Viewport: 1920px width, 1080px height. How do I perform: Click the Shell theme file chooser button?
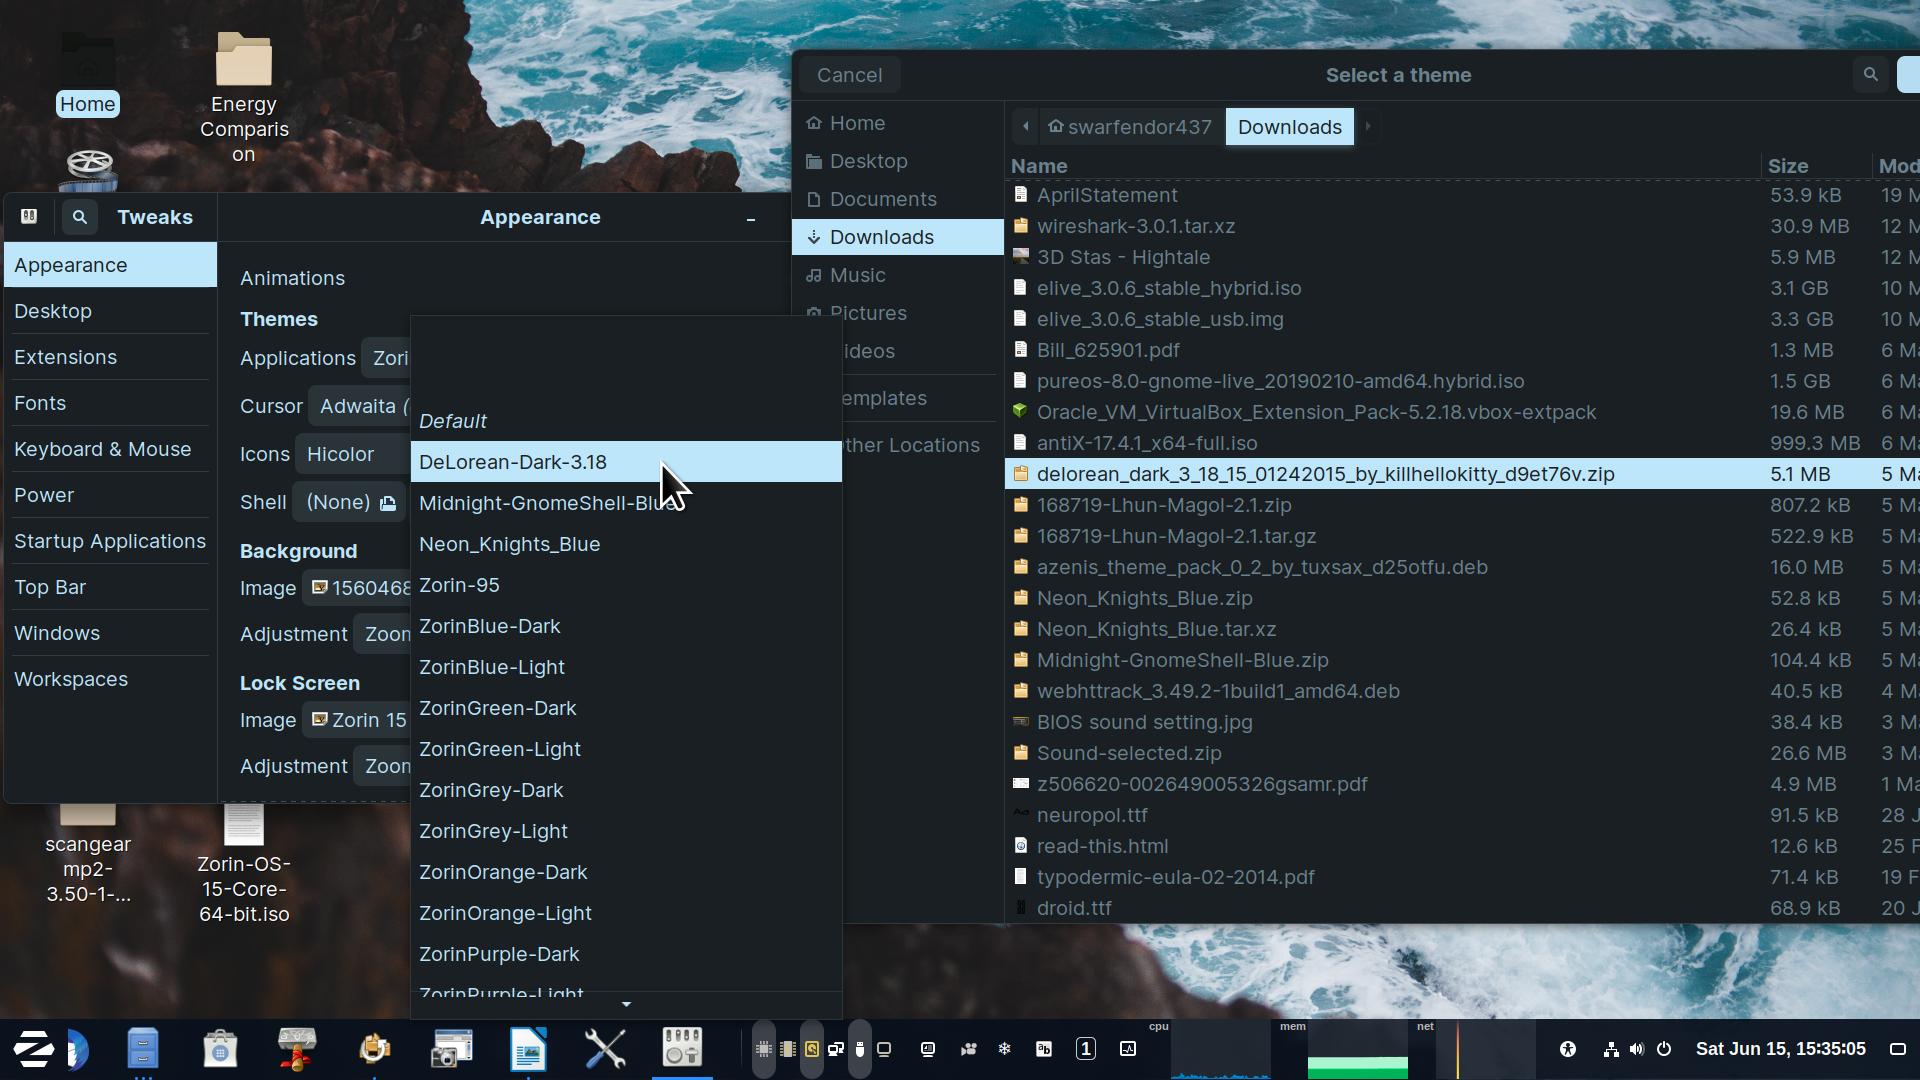[x=349, y=502]
